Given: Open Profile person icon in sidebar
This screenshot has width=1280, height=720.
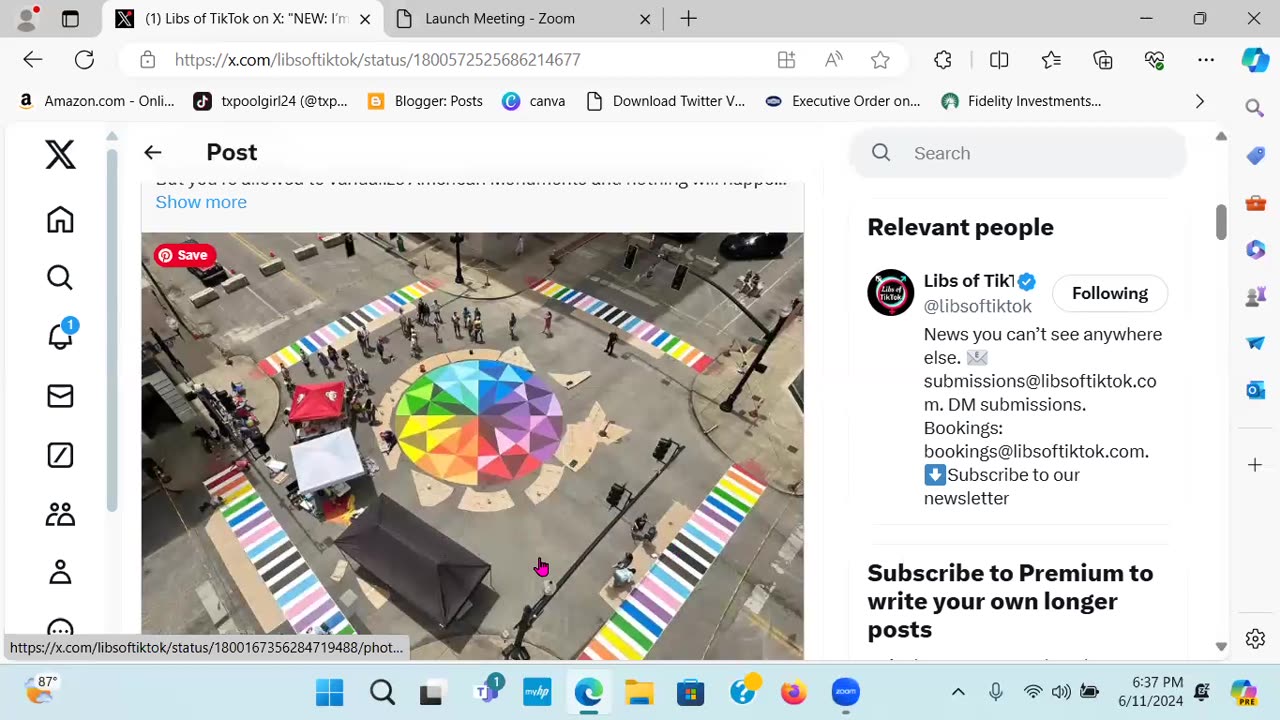Looking at the screenshot, I should (60, 573).
